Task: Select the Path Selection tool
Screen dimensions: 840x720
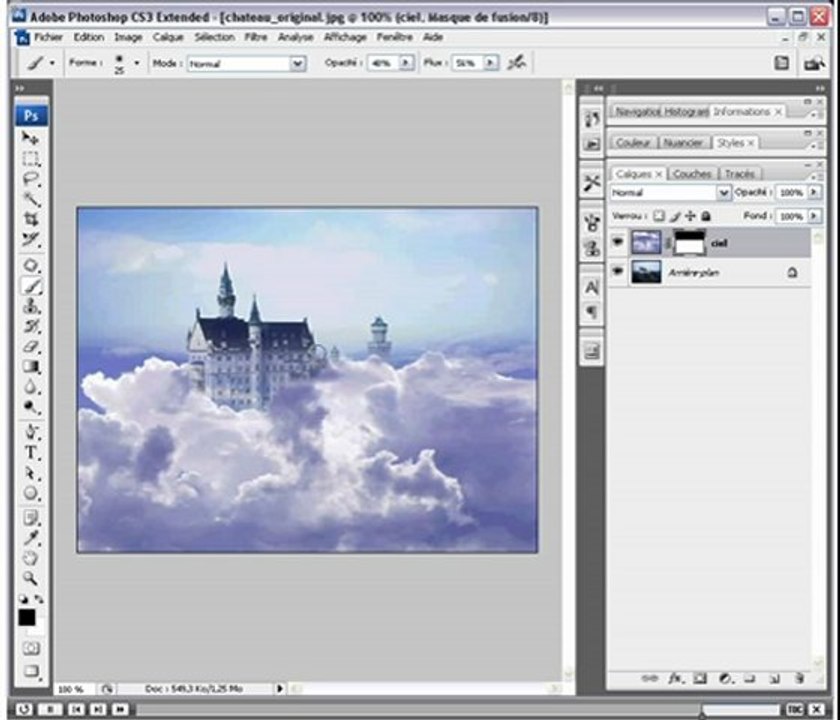Action: pos(31,474)
